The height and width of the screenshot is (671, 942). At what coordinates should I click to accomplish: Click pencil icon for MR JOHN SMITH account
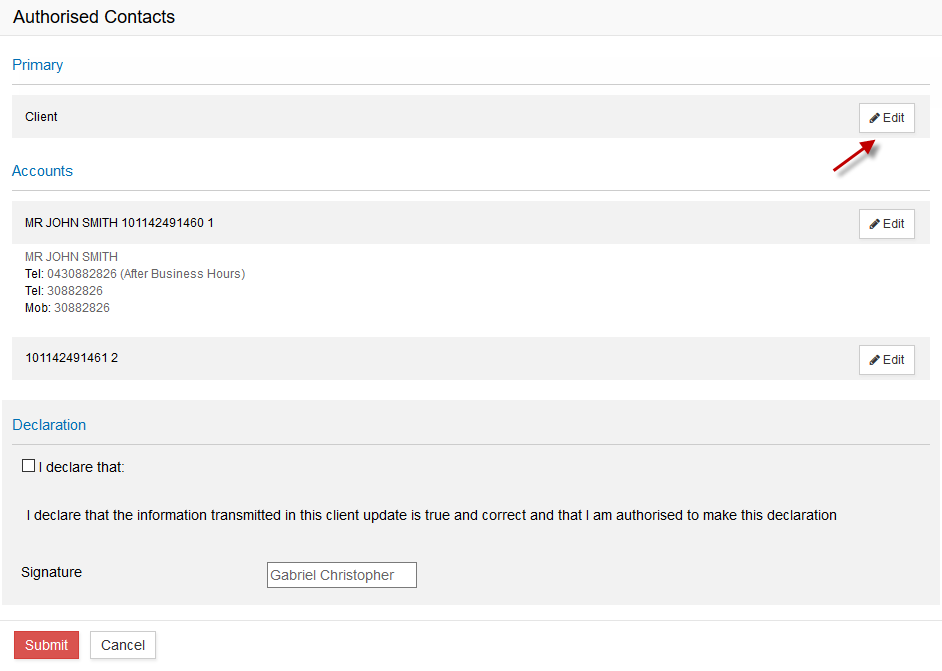pyautogui.click(x=874, y=224)
